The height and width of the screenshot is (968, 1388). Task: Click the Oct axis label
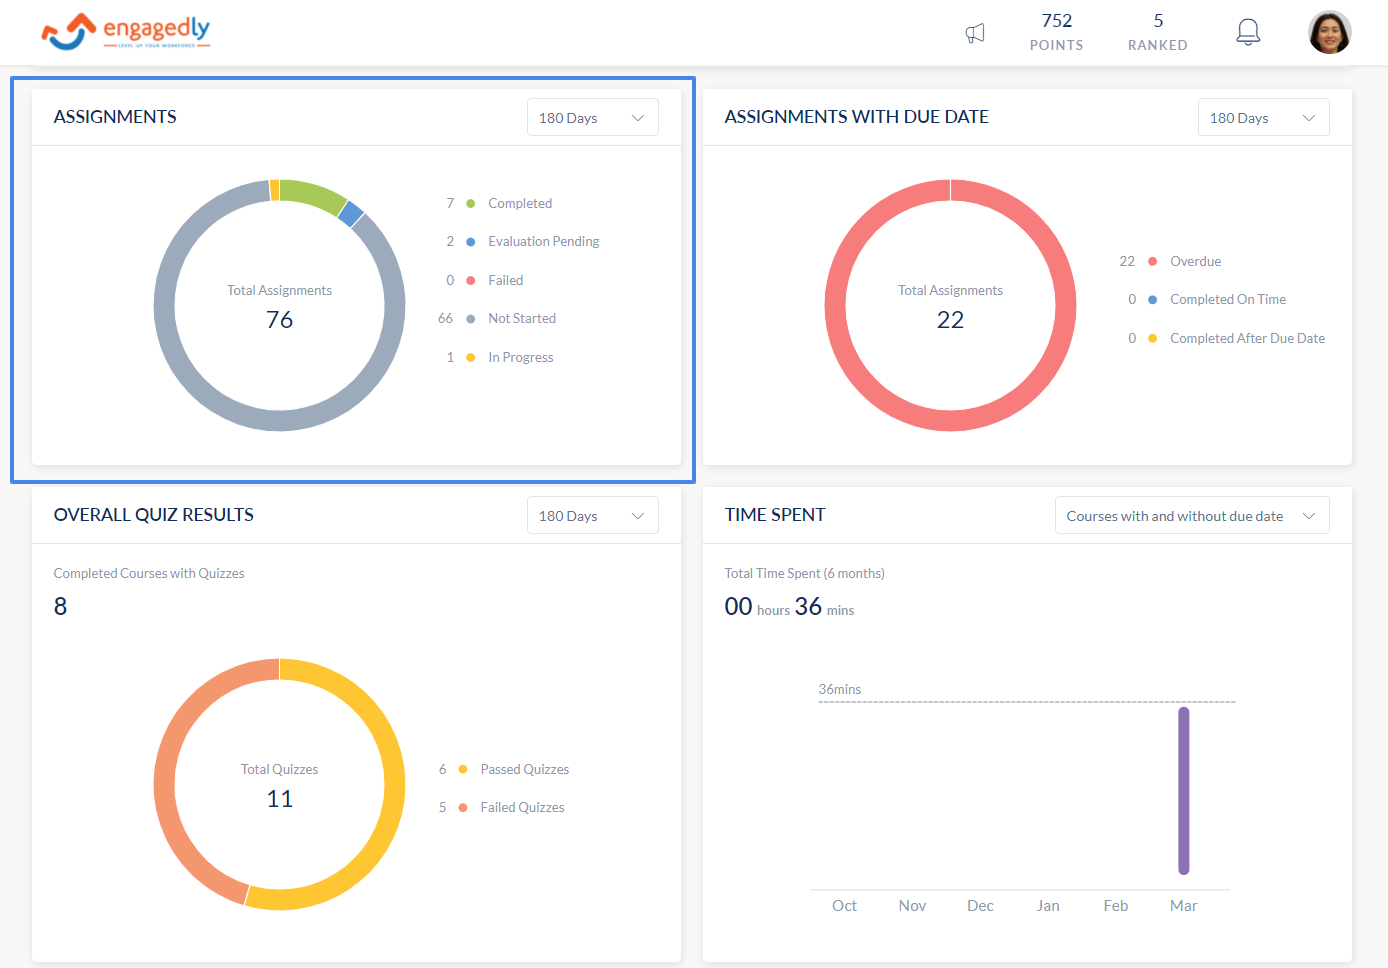844,905
